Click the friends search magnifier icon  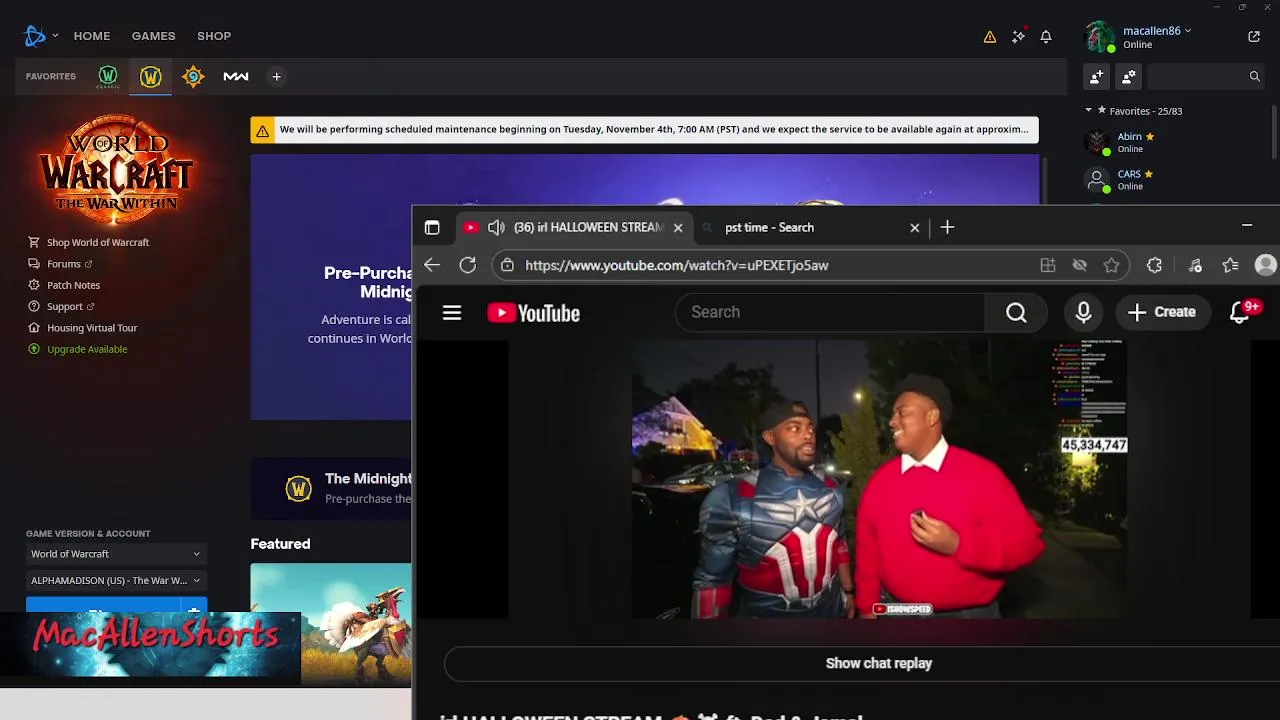[1254, 76]
